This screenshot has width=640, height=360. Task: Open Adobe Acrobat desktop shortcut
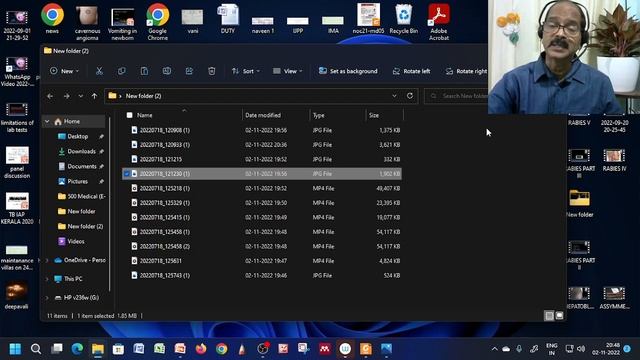point(439,22)
